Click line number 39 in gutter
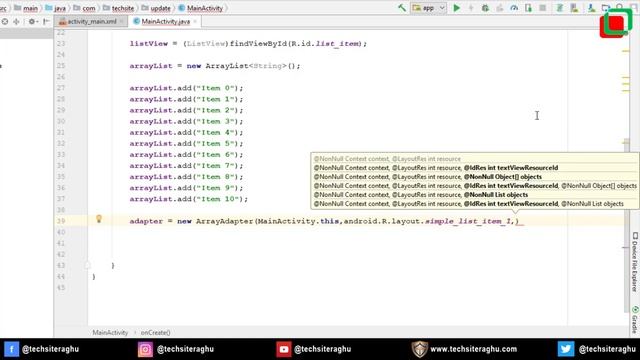The height and width of the screenshot is (360, 640). [x=61, y=221]
